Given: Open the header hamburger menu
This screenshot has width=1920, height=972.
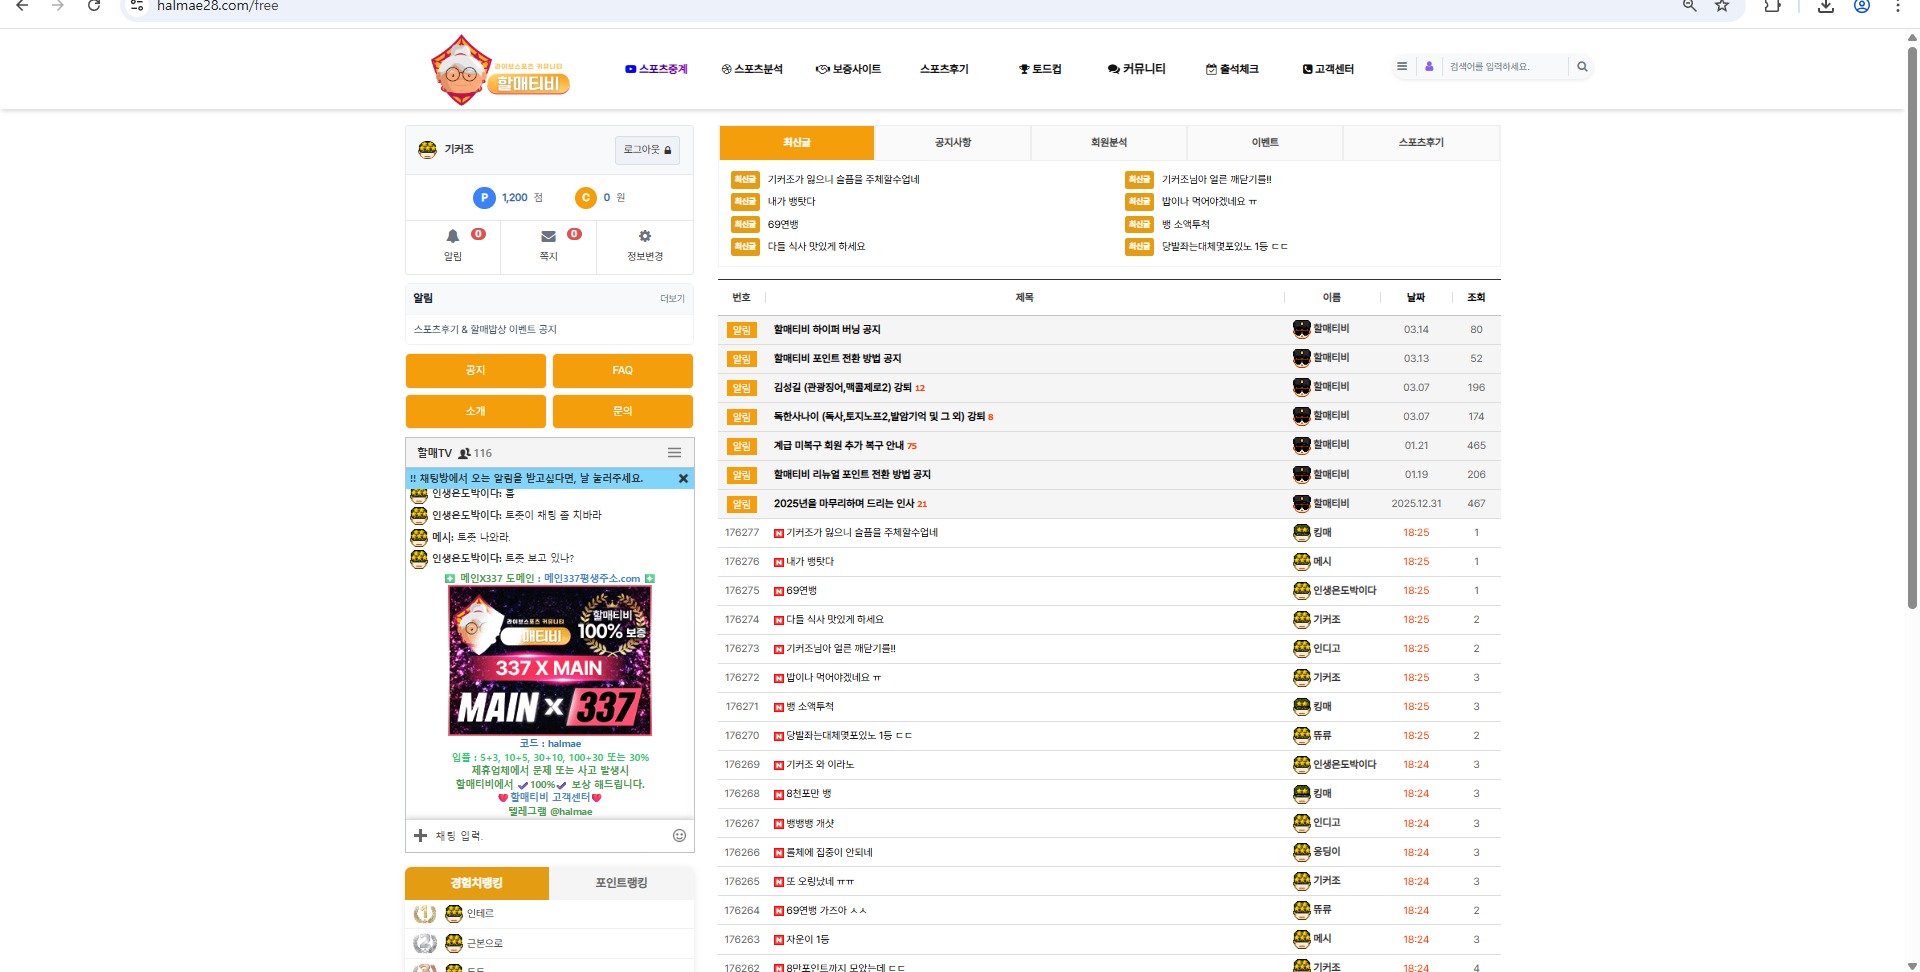Looking at the screenshot, I should (x=1402, y=67).
